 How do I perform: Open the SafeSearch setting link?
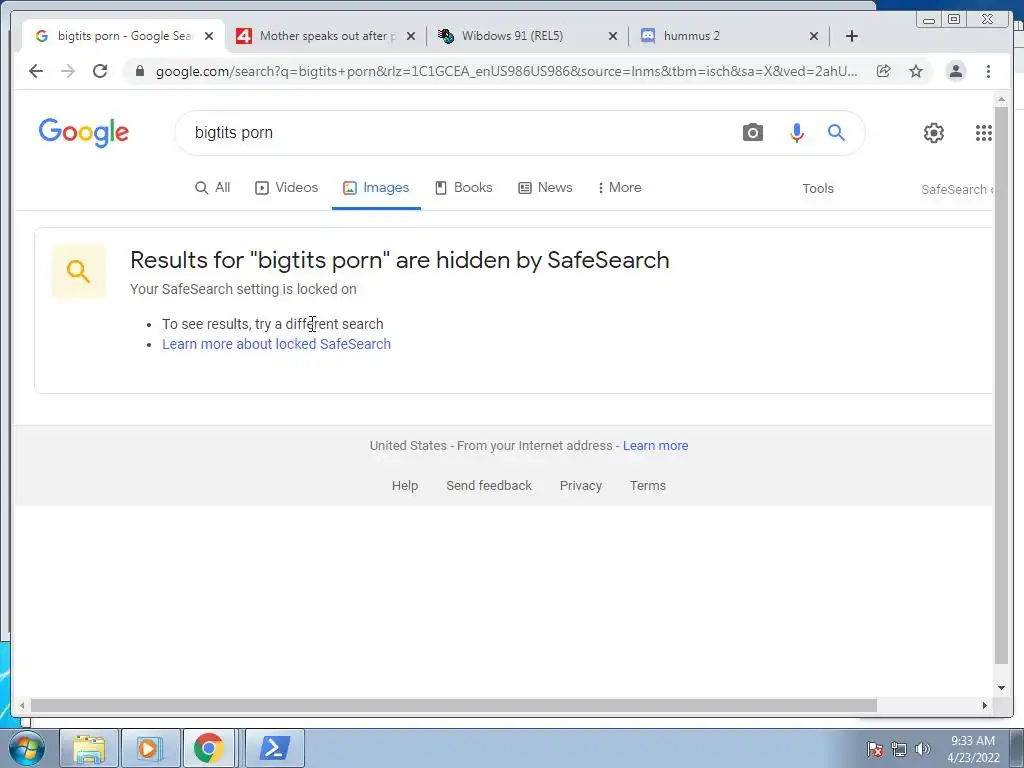[x=957, y=189]
